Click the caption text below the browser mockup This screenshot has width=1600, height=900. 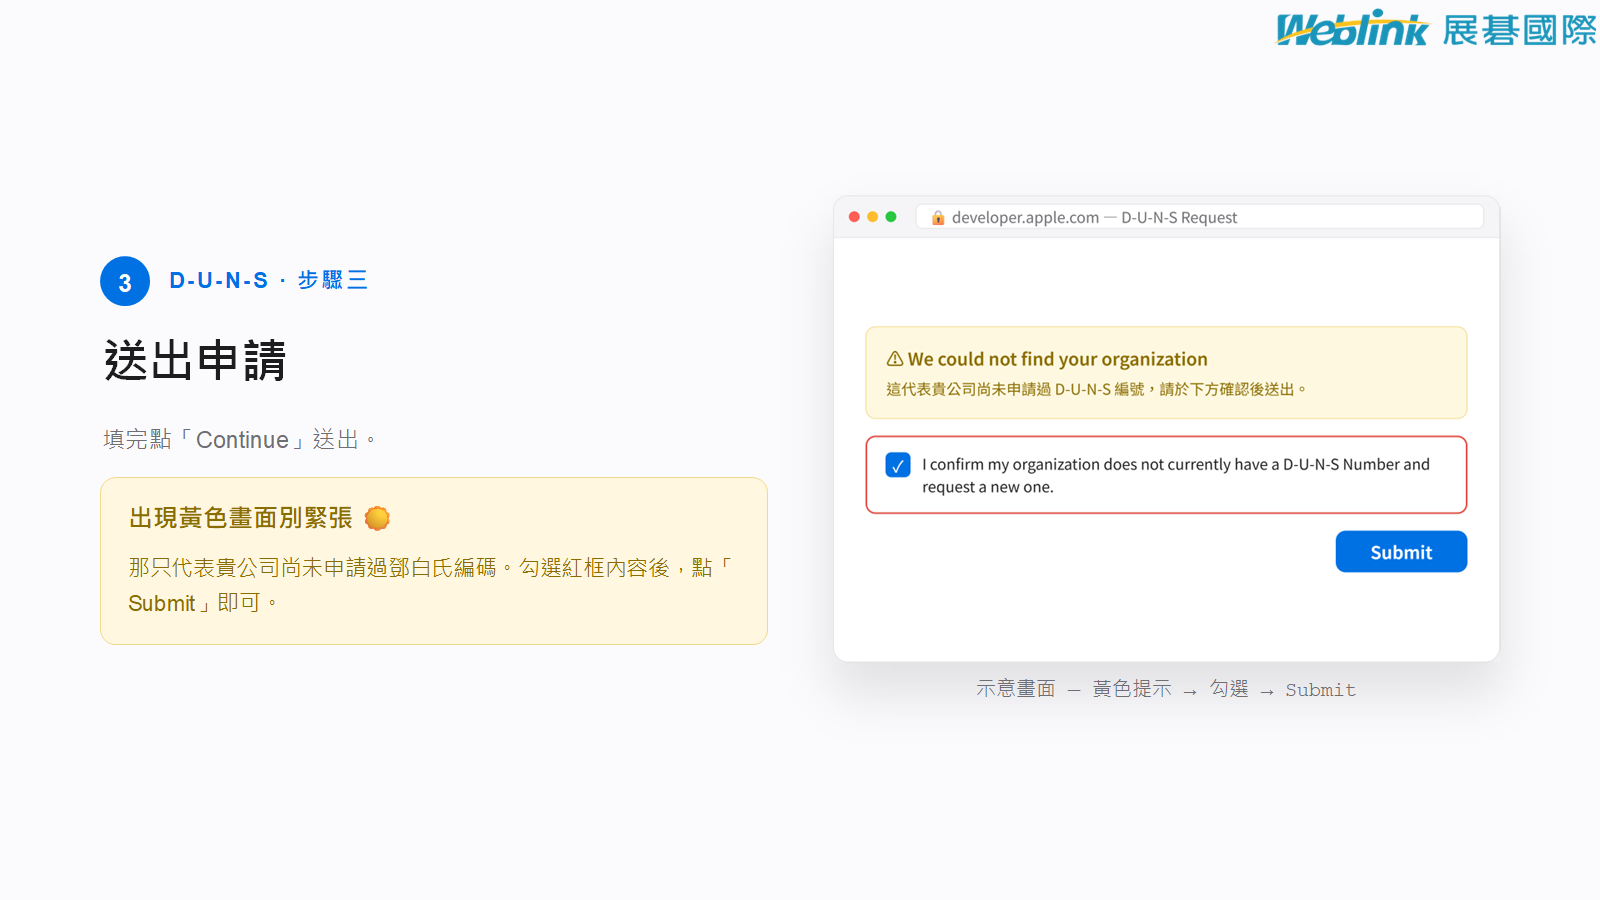[1166, 689]
